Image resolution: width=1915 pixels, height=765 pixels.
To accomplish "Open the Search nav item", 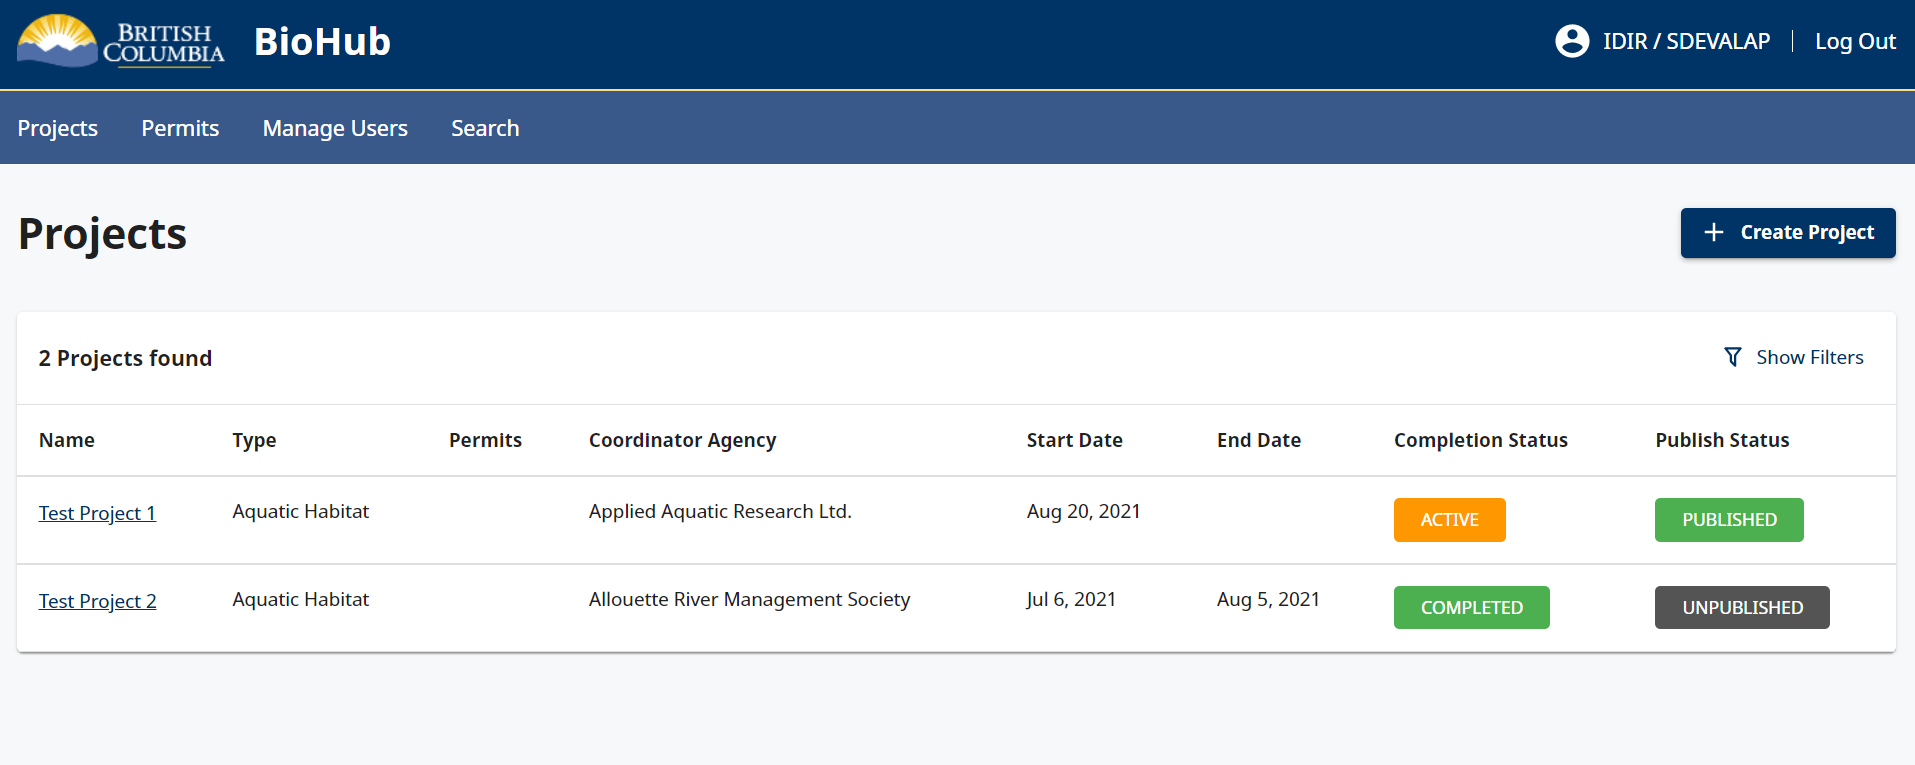I will click(x=485, y=128).
